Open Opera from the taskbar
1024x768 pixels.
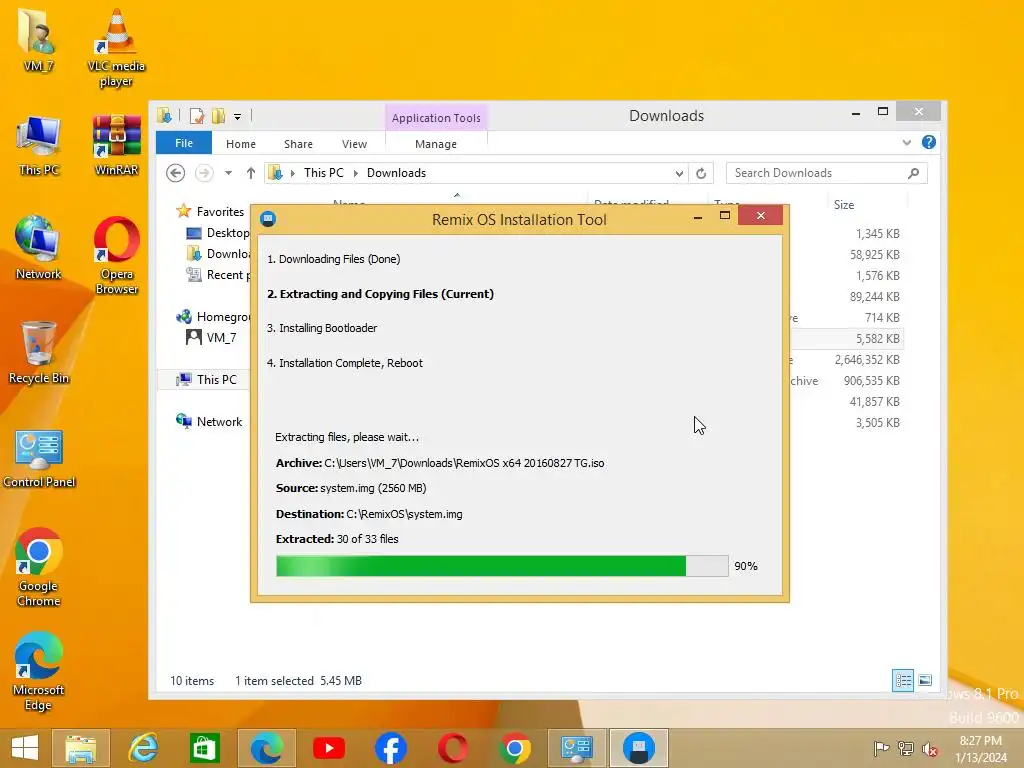(x=453, y=748)
